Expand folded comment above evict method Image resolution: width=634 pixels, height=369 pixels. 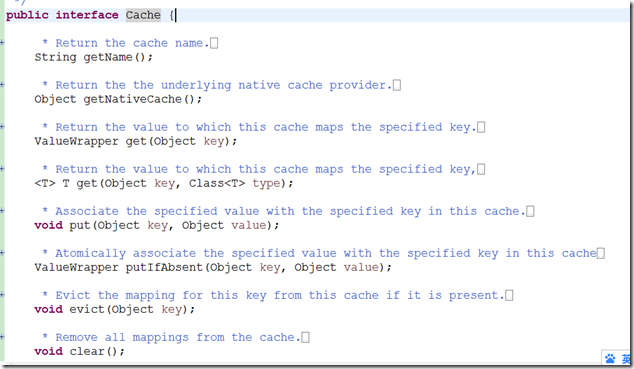(2, 295)
